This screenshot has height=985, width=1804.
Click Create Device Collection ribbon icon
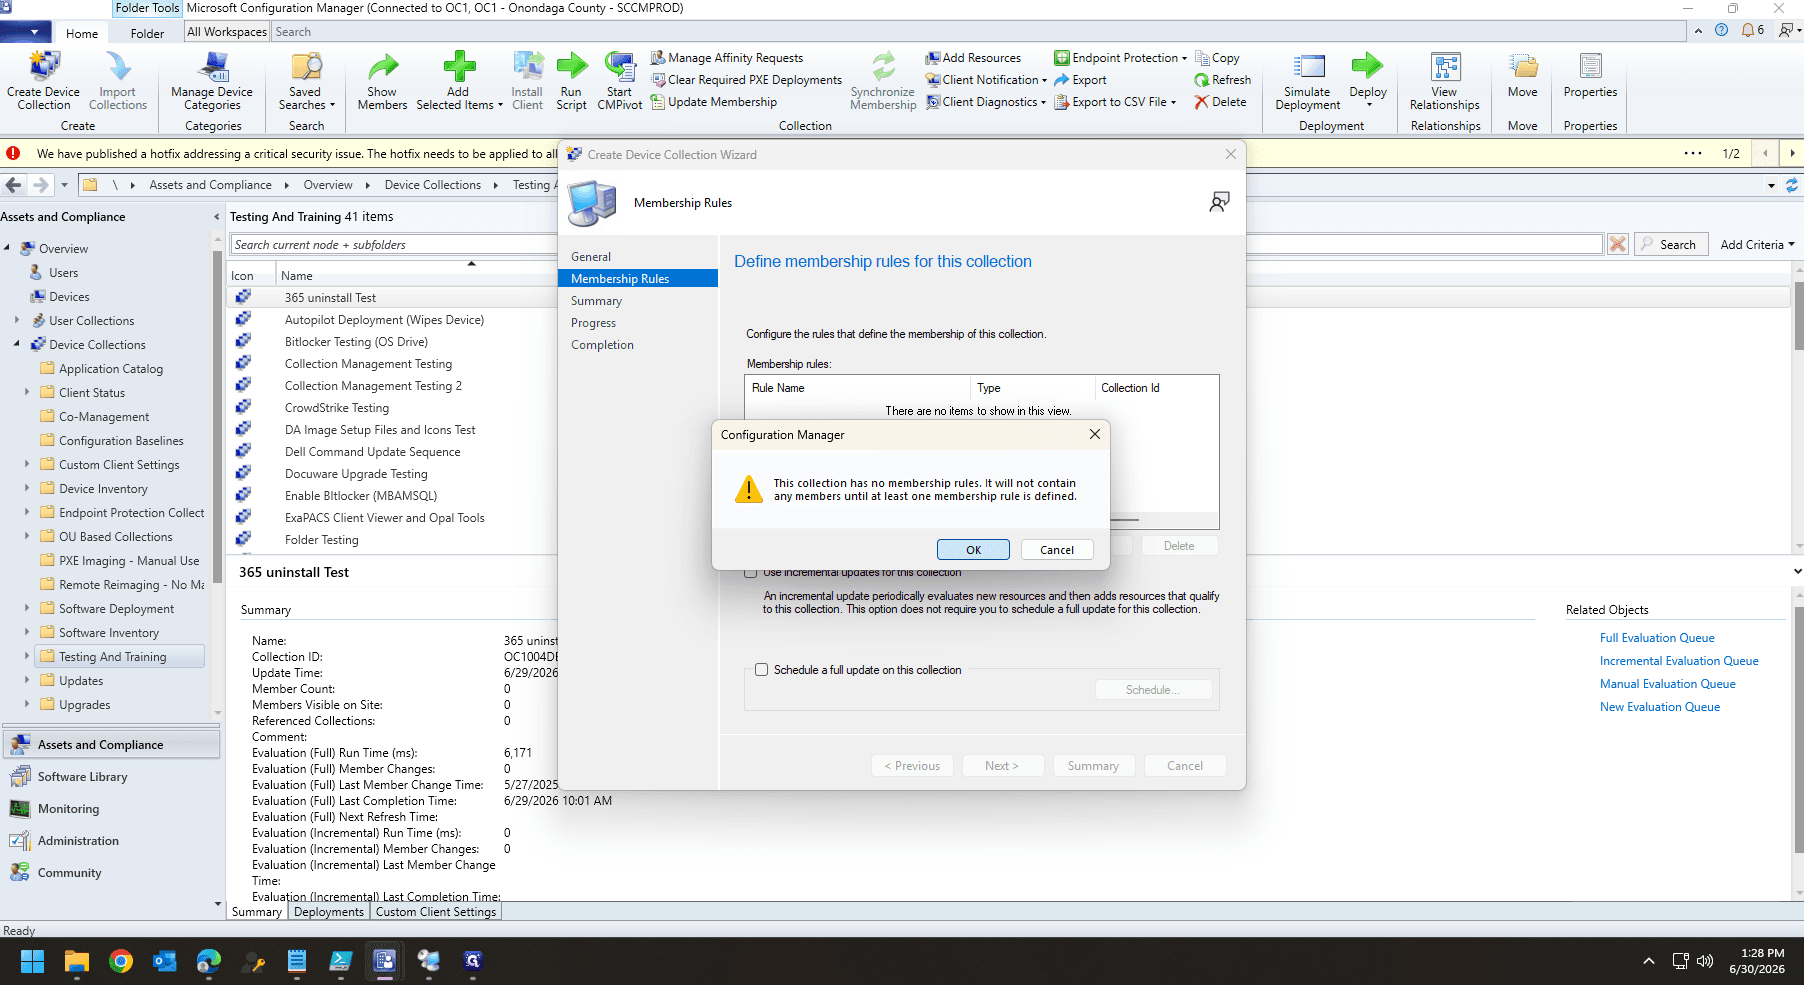[44, 81]
